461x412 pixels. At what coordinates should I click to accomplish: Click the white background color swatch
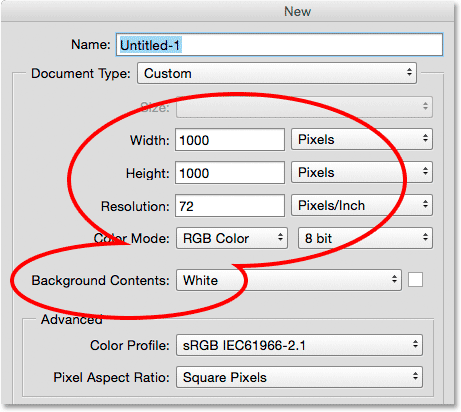pos(415,280)
